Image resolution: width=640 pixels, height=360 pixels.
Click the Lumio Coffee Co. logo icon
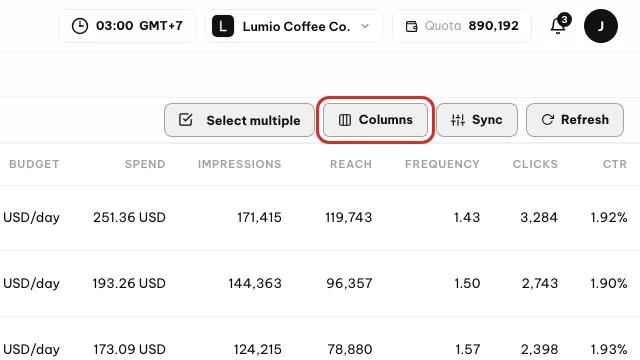[223, 26]
